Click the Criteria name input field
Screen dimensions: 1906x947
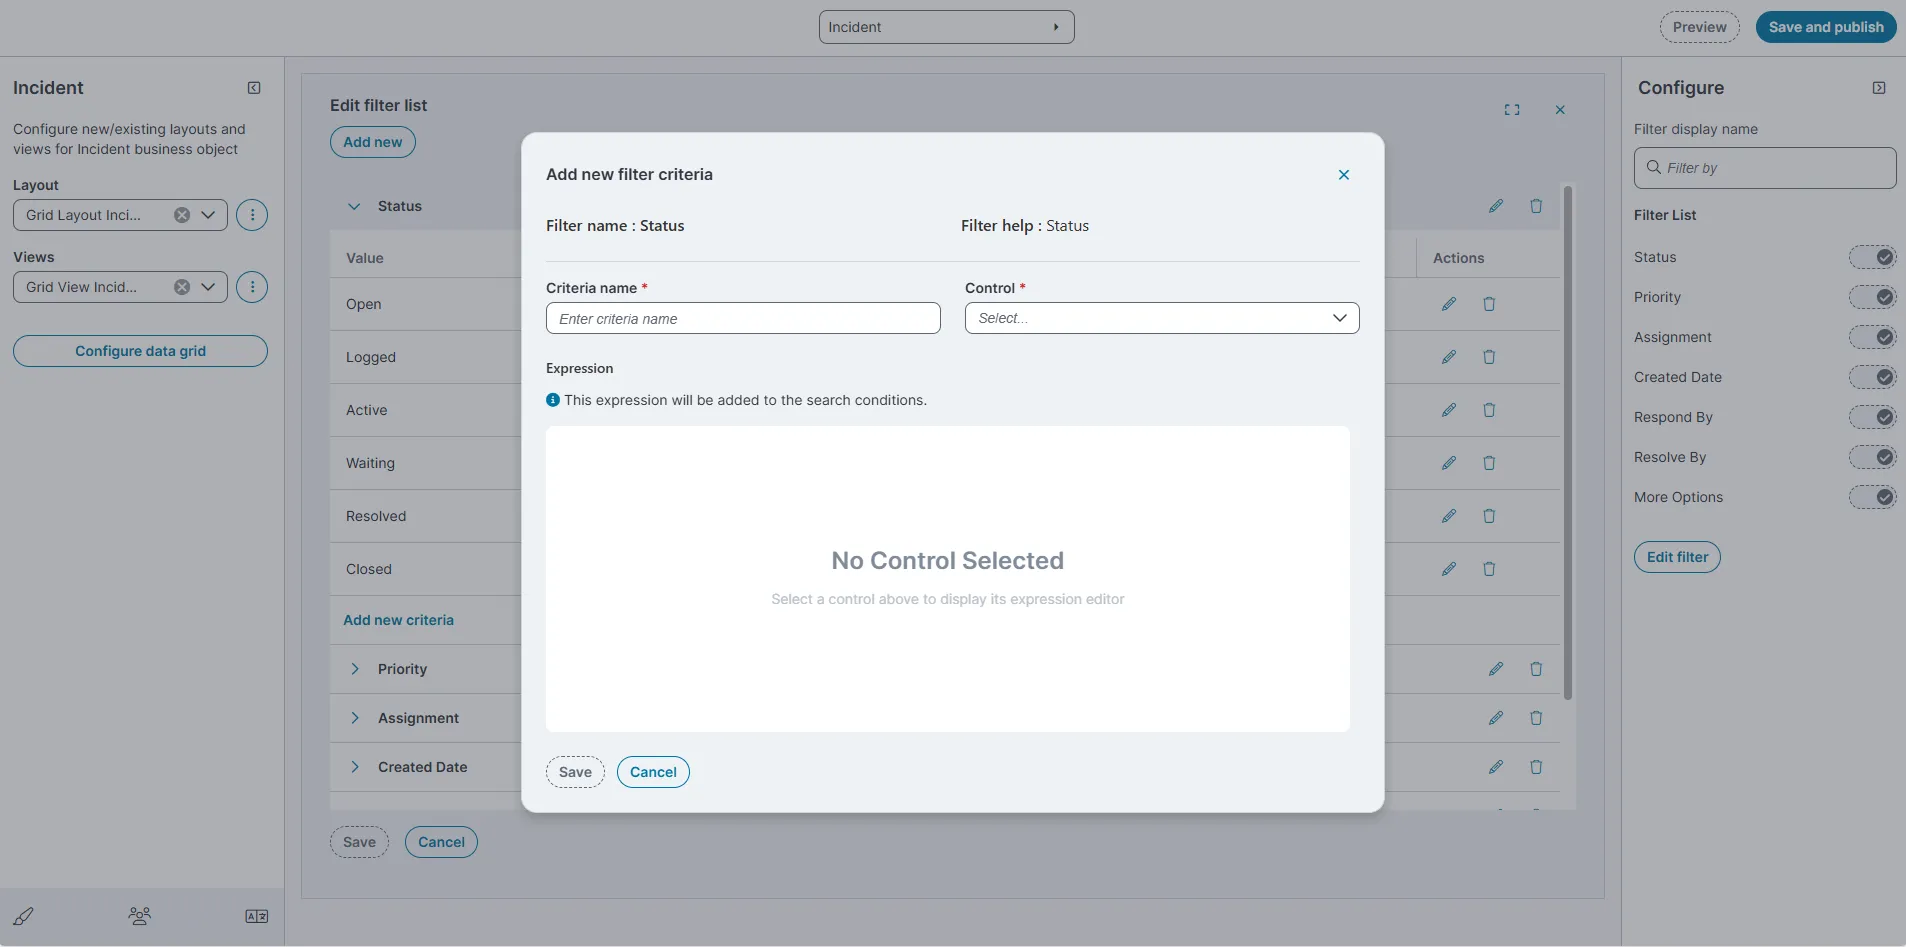pos(743,318)
